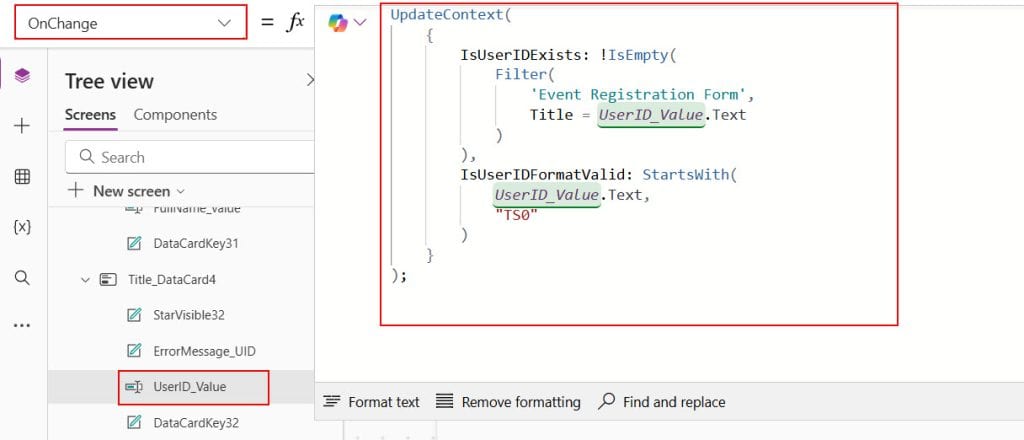Open the OnChange property dropdown

(131, 23)
